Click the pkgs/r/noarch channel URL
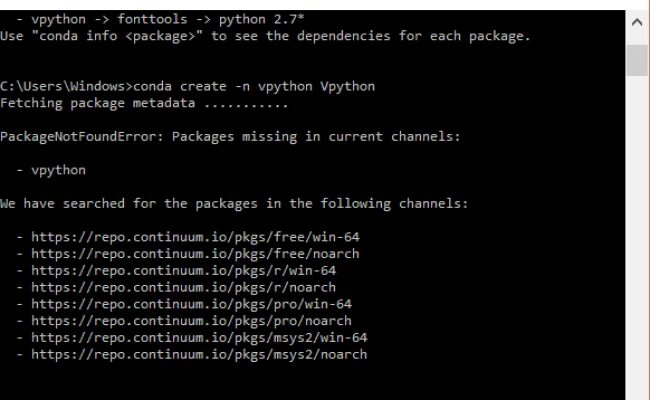Viewport: 650px width, 400px height. click(x=184, y=287)
